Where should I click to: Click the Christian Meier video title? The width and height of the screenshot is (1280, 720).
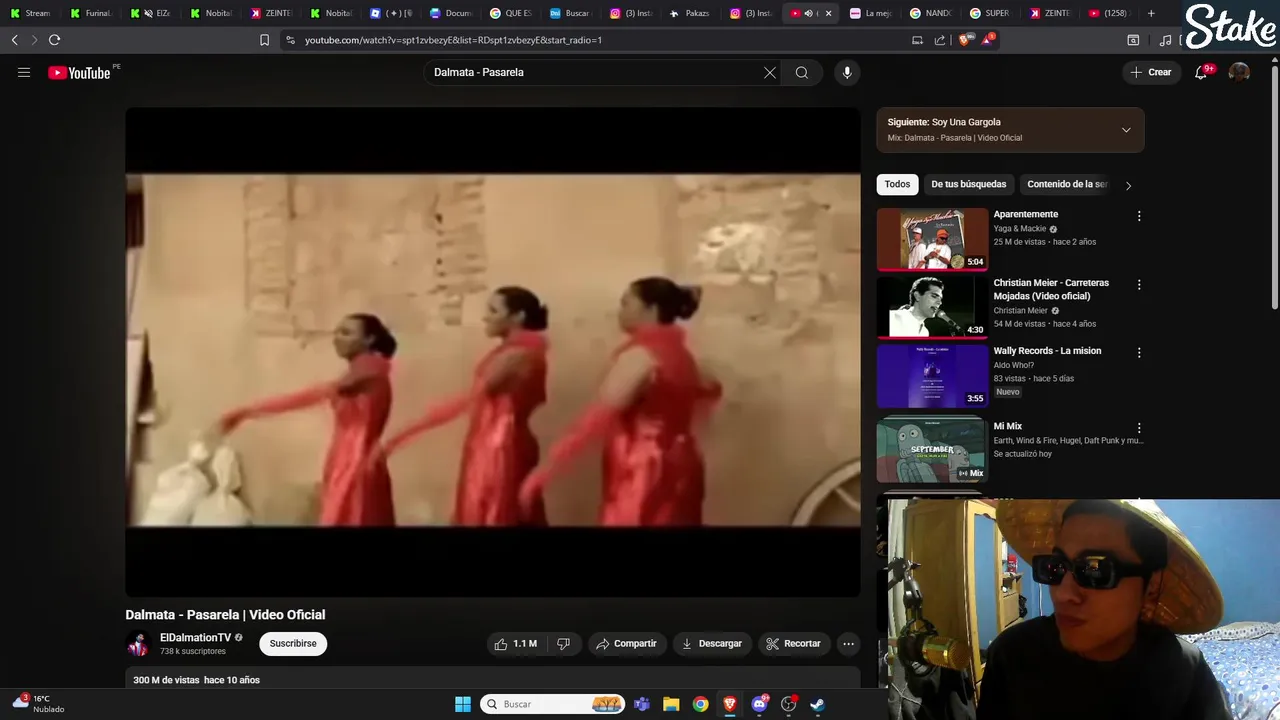pyautogui.click(x=1051, y=289)
